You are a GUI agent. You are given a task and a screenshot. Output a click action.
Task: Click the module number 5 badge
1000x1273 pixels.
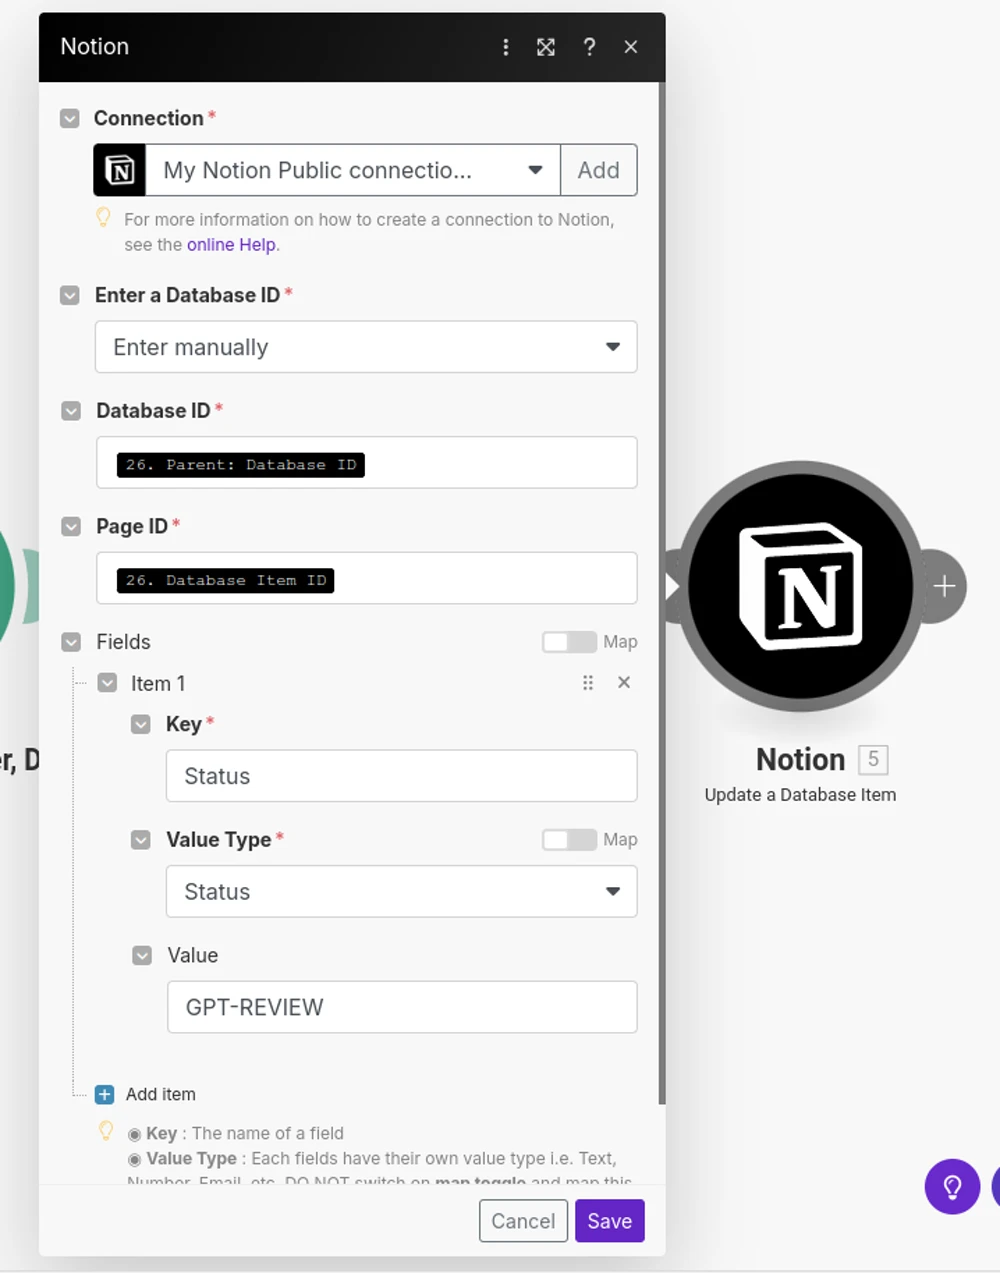click(873, 759)
